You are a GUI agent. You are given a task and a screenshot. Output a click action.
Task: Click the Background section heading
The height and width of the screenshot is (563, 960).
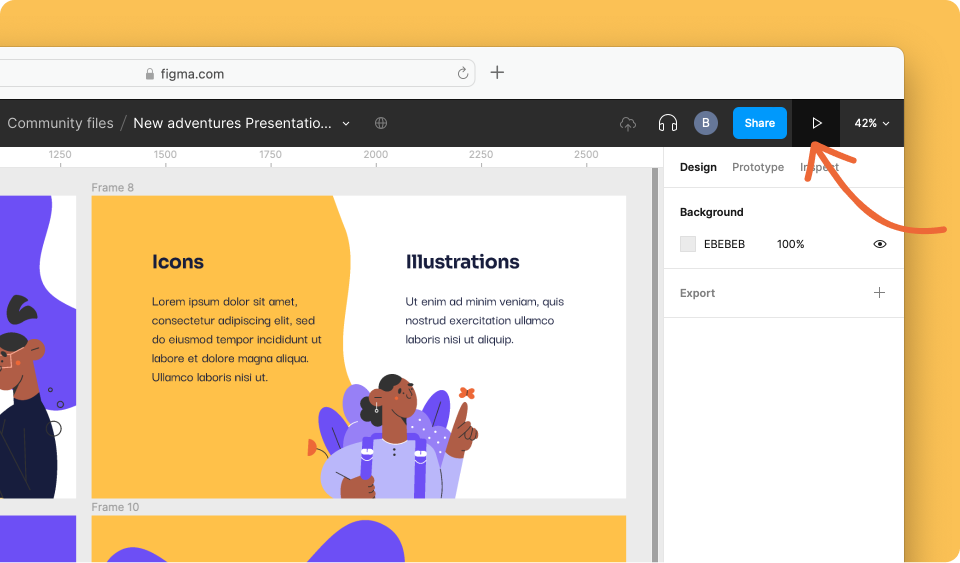tap(711, 212)
